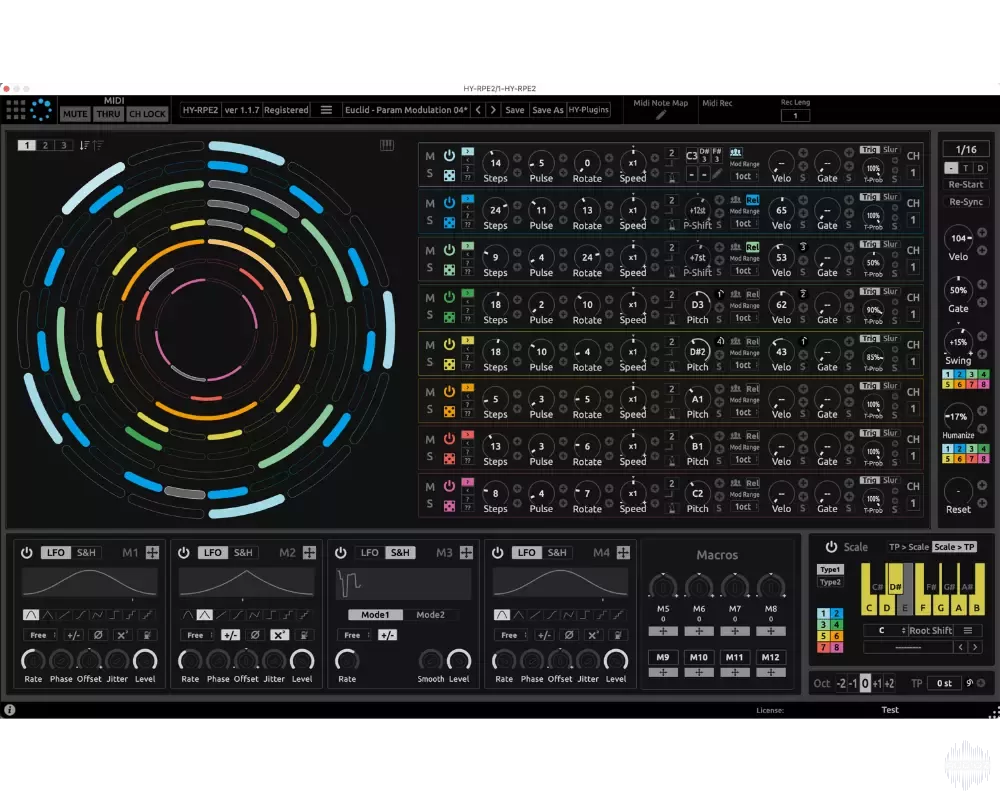
Task: Open the scale root note C dropdown
Action: click(885, 630)
